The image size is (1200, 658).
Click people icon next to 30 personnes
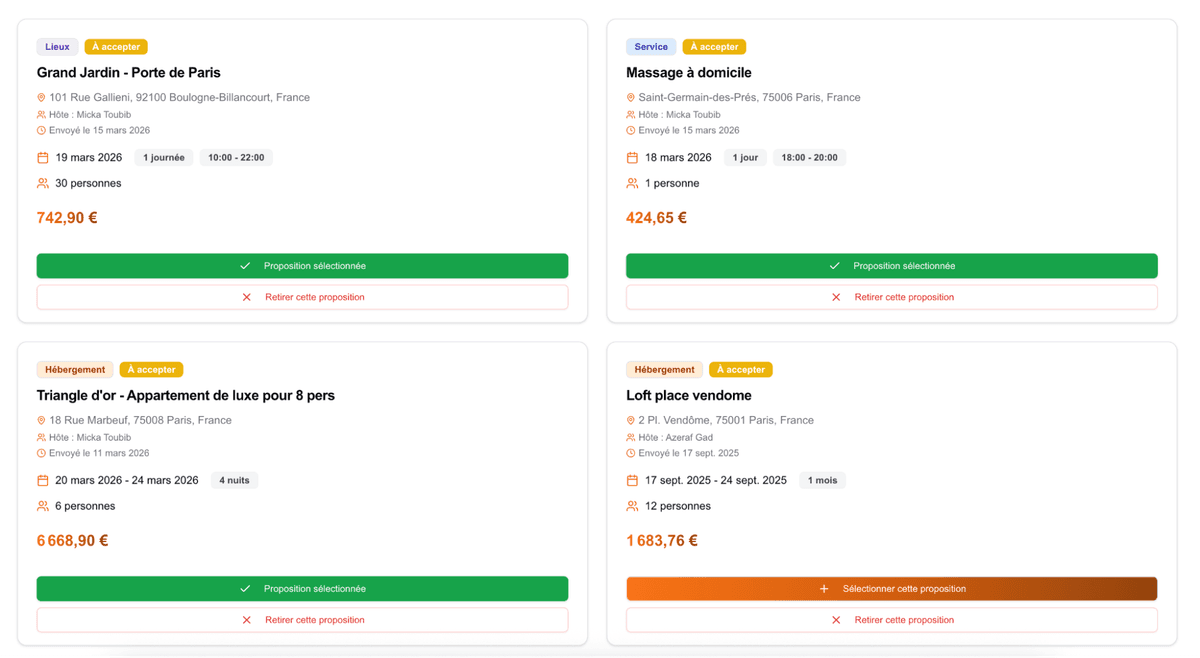point(43,184)
